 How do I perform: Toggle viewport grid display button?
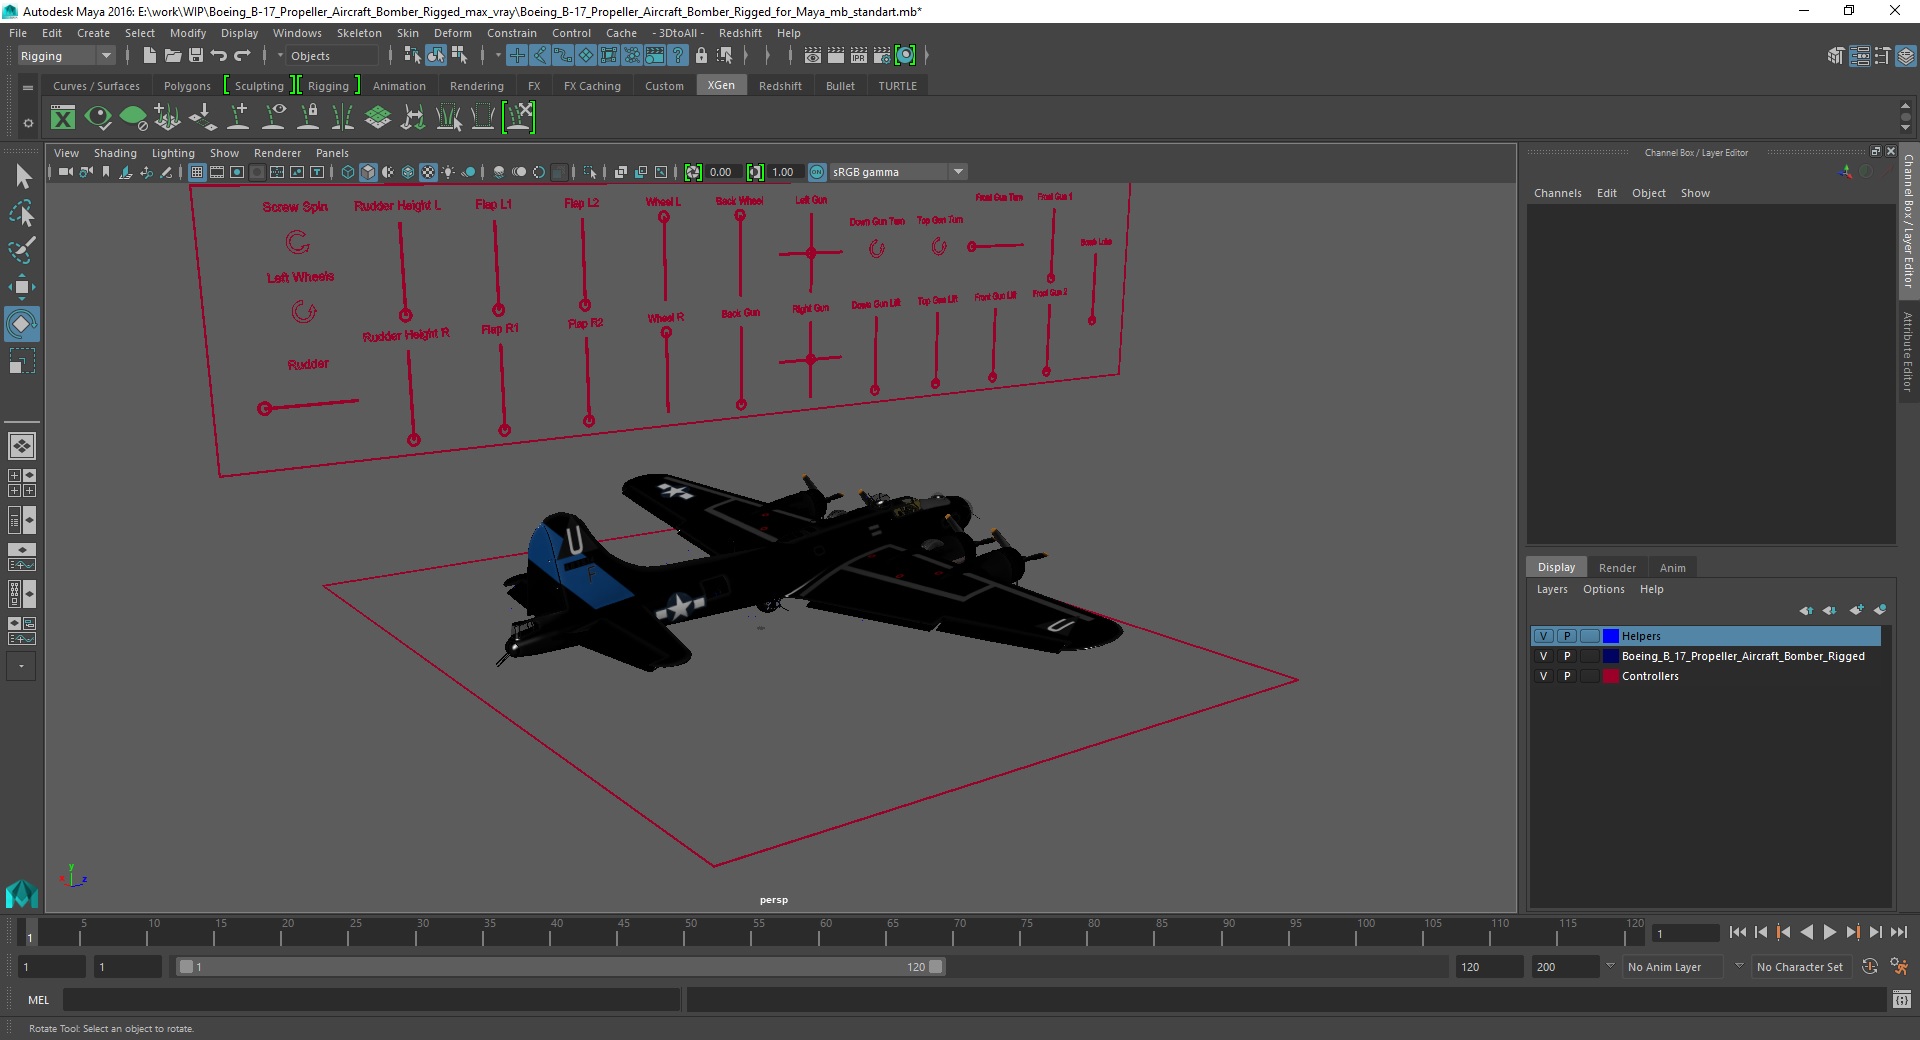pyautogui.click(x=197, y=172)
